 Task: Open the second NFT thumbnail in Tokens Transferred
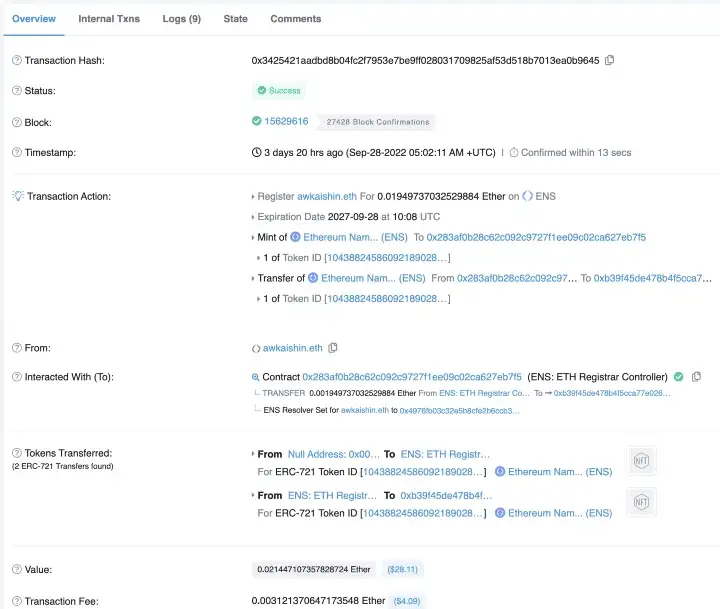pos(640,502)
